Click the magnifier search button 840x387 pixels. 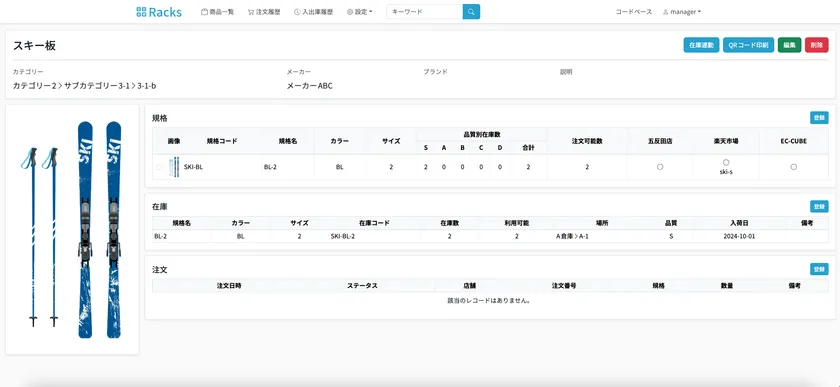tap(471, 12)
